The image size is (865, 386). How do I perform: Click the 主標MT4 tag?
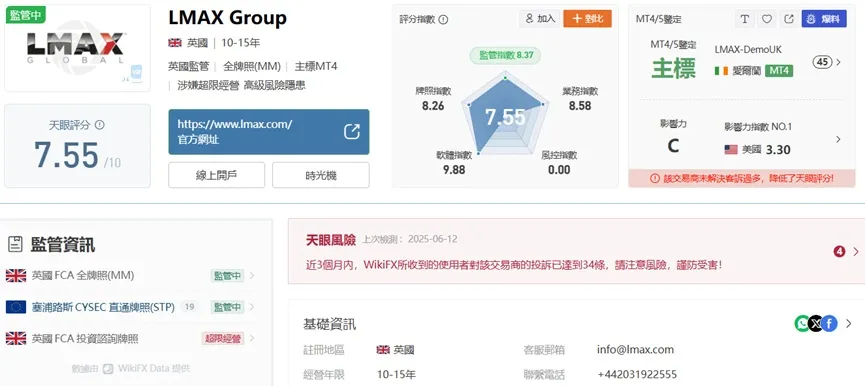pos(316,67)
